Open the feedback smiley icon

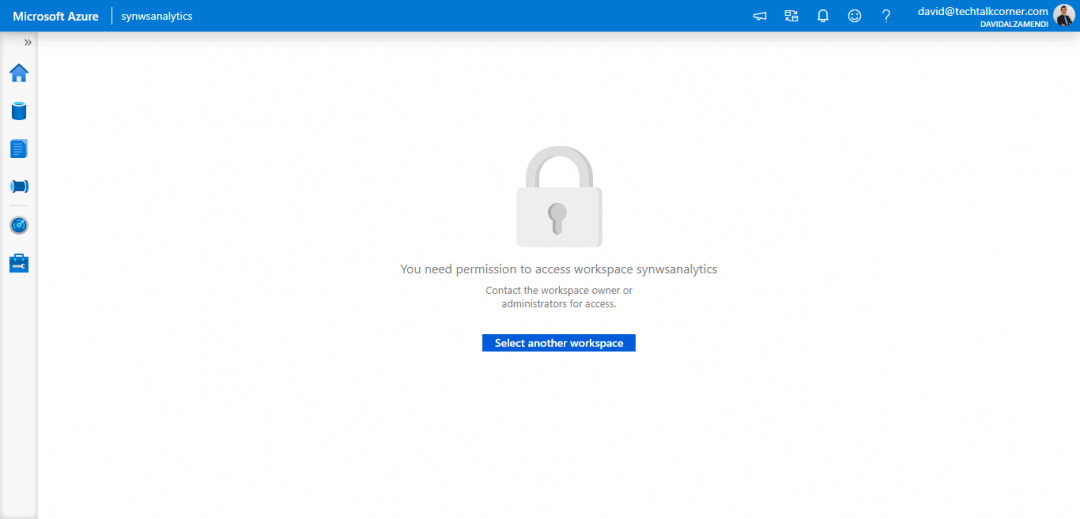pos(854,16)
